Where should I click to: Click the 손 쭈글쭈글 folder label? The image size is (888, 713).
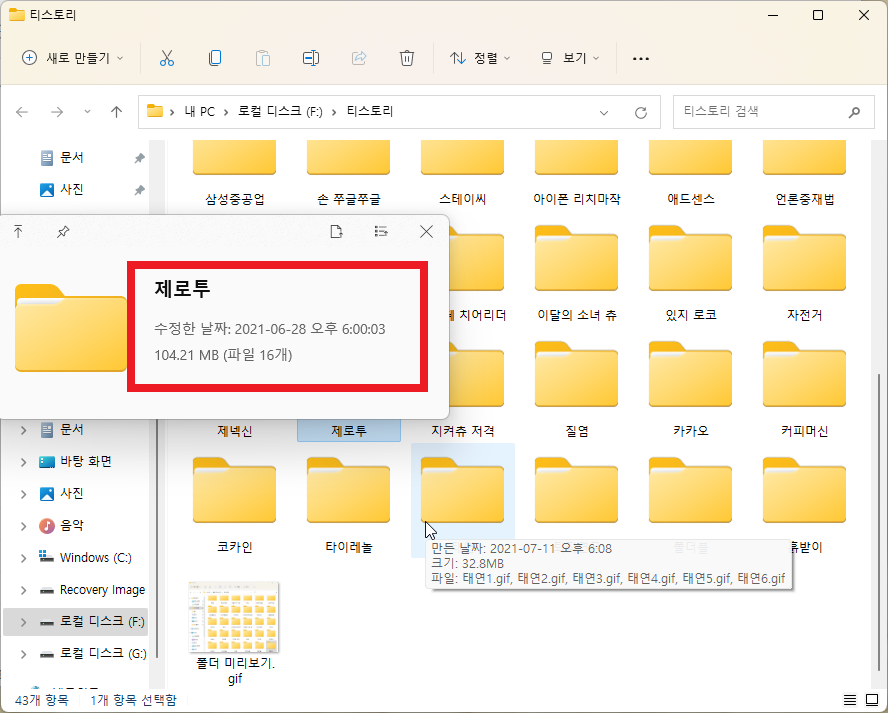[x=348, y=199]
